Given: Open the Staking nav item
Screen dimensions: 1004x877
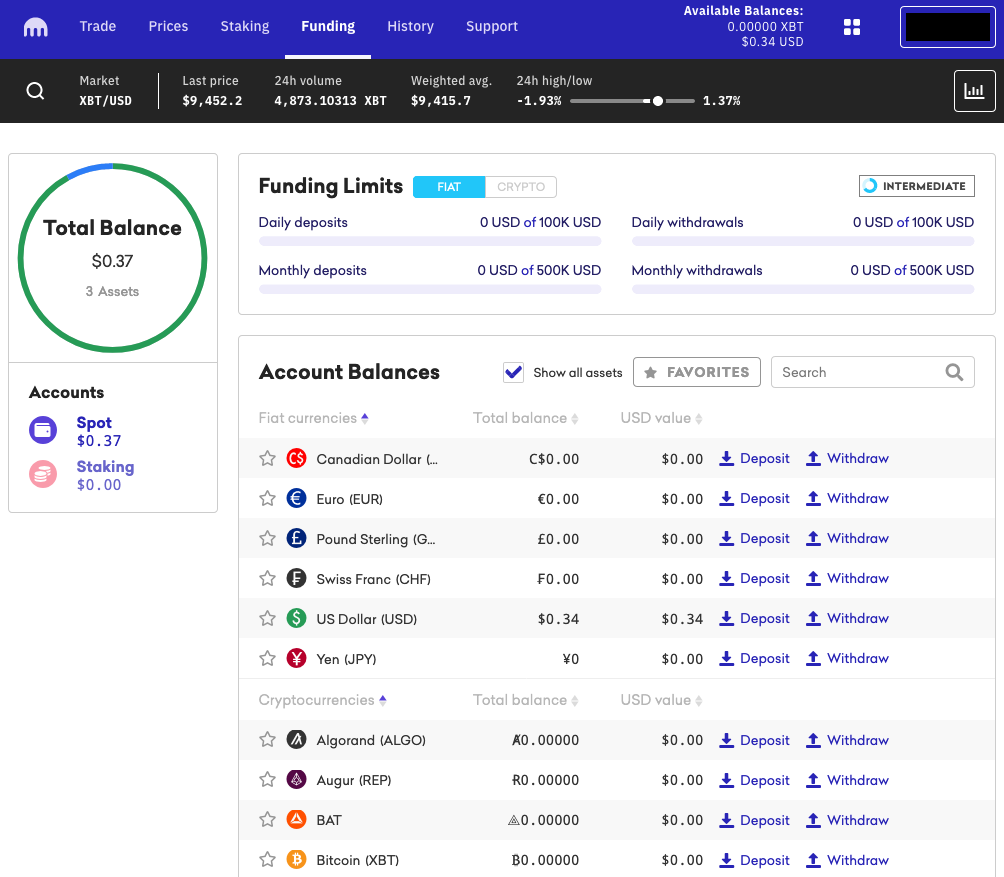Looking at the screenshot, I should [x=245, y=26].
